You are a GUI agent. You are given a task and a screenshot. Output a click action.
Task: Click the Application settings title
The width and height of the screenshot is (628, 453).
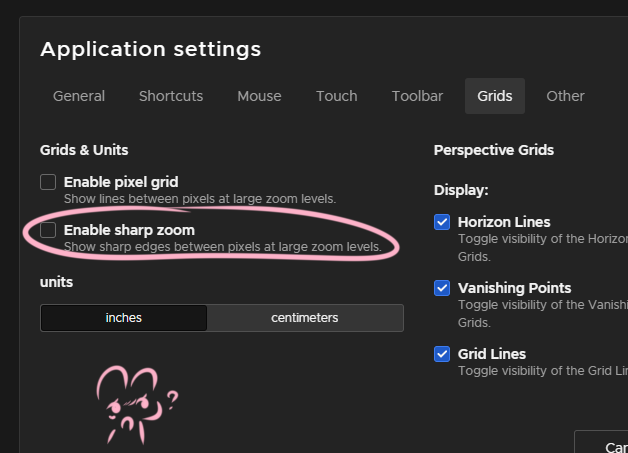point(150,49)
